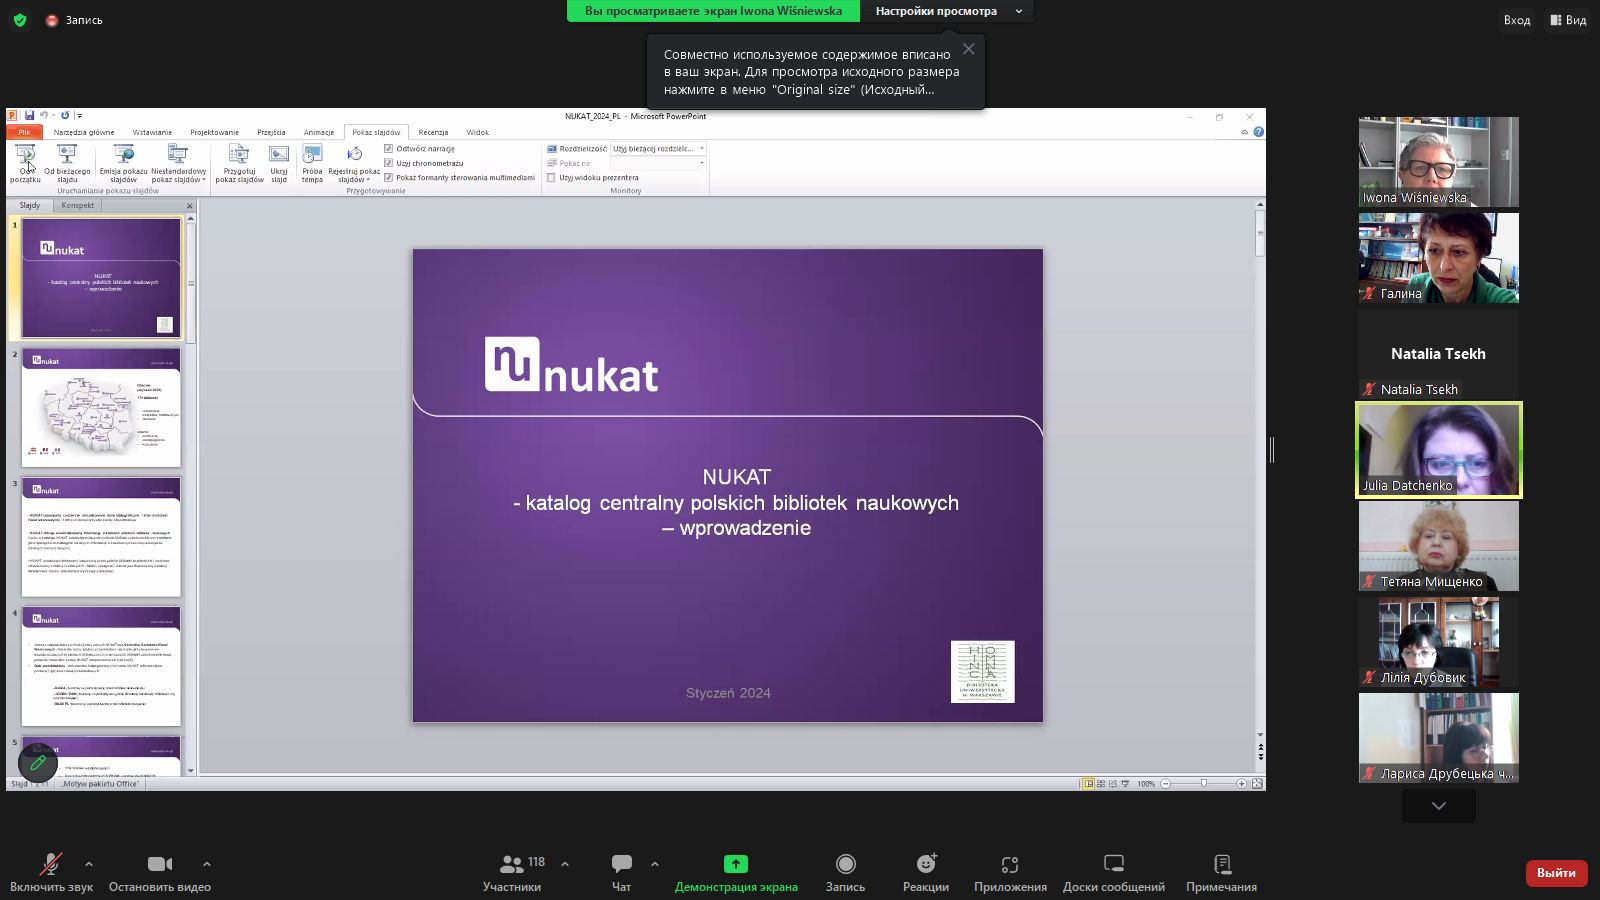Click red Выйти leave button
The image size is (1600, 900).
tap(1556, 873)
